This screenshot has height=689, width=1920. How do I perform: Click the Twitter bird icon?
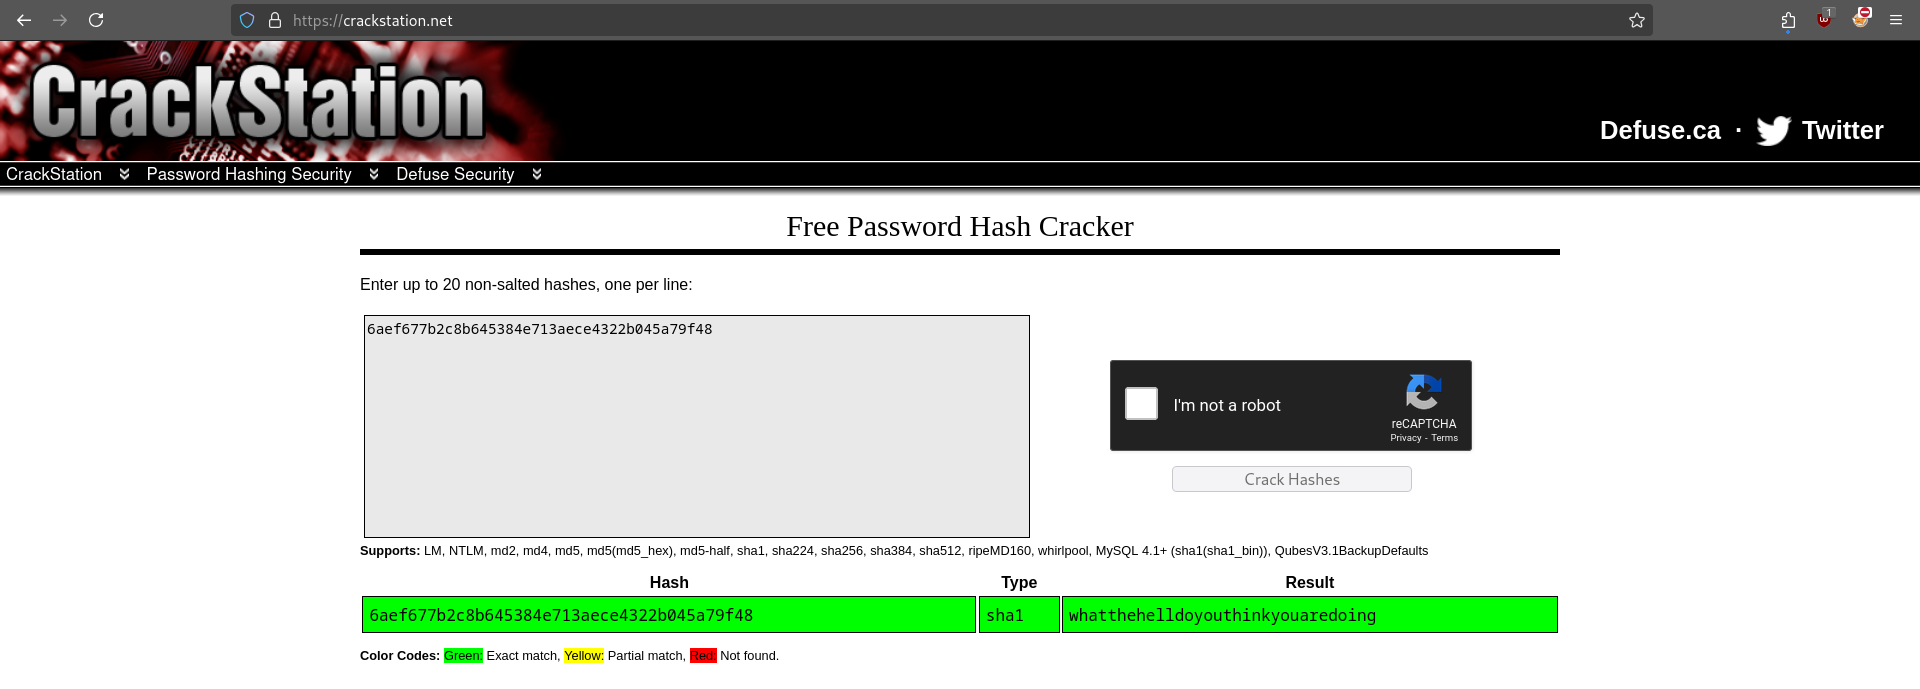pyautogui.click(x=1773, y=131)
